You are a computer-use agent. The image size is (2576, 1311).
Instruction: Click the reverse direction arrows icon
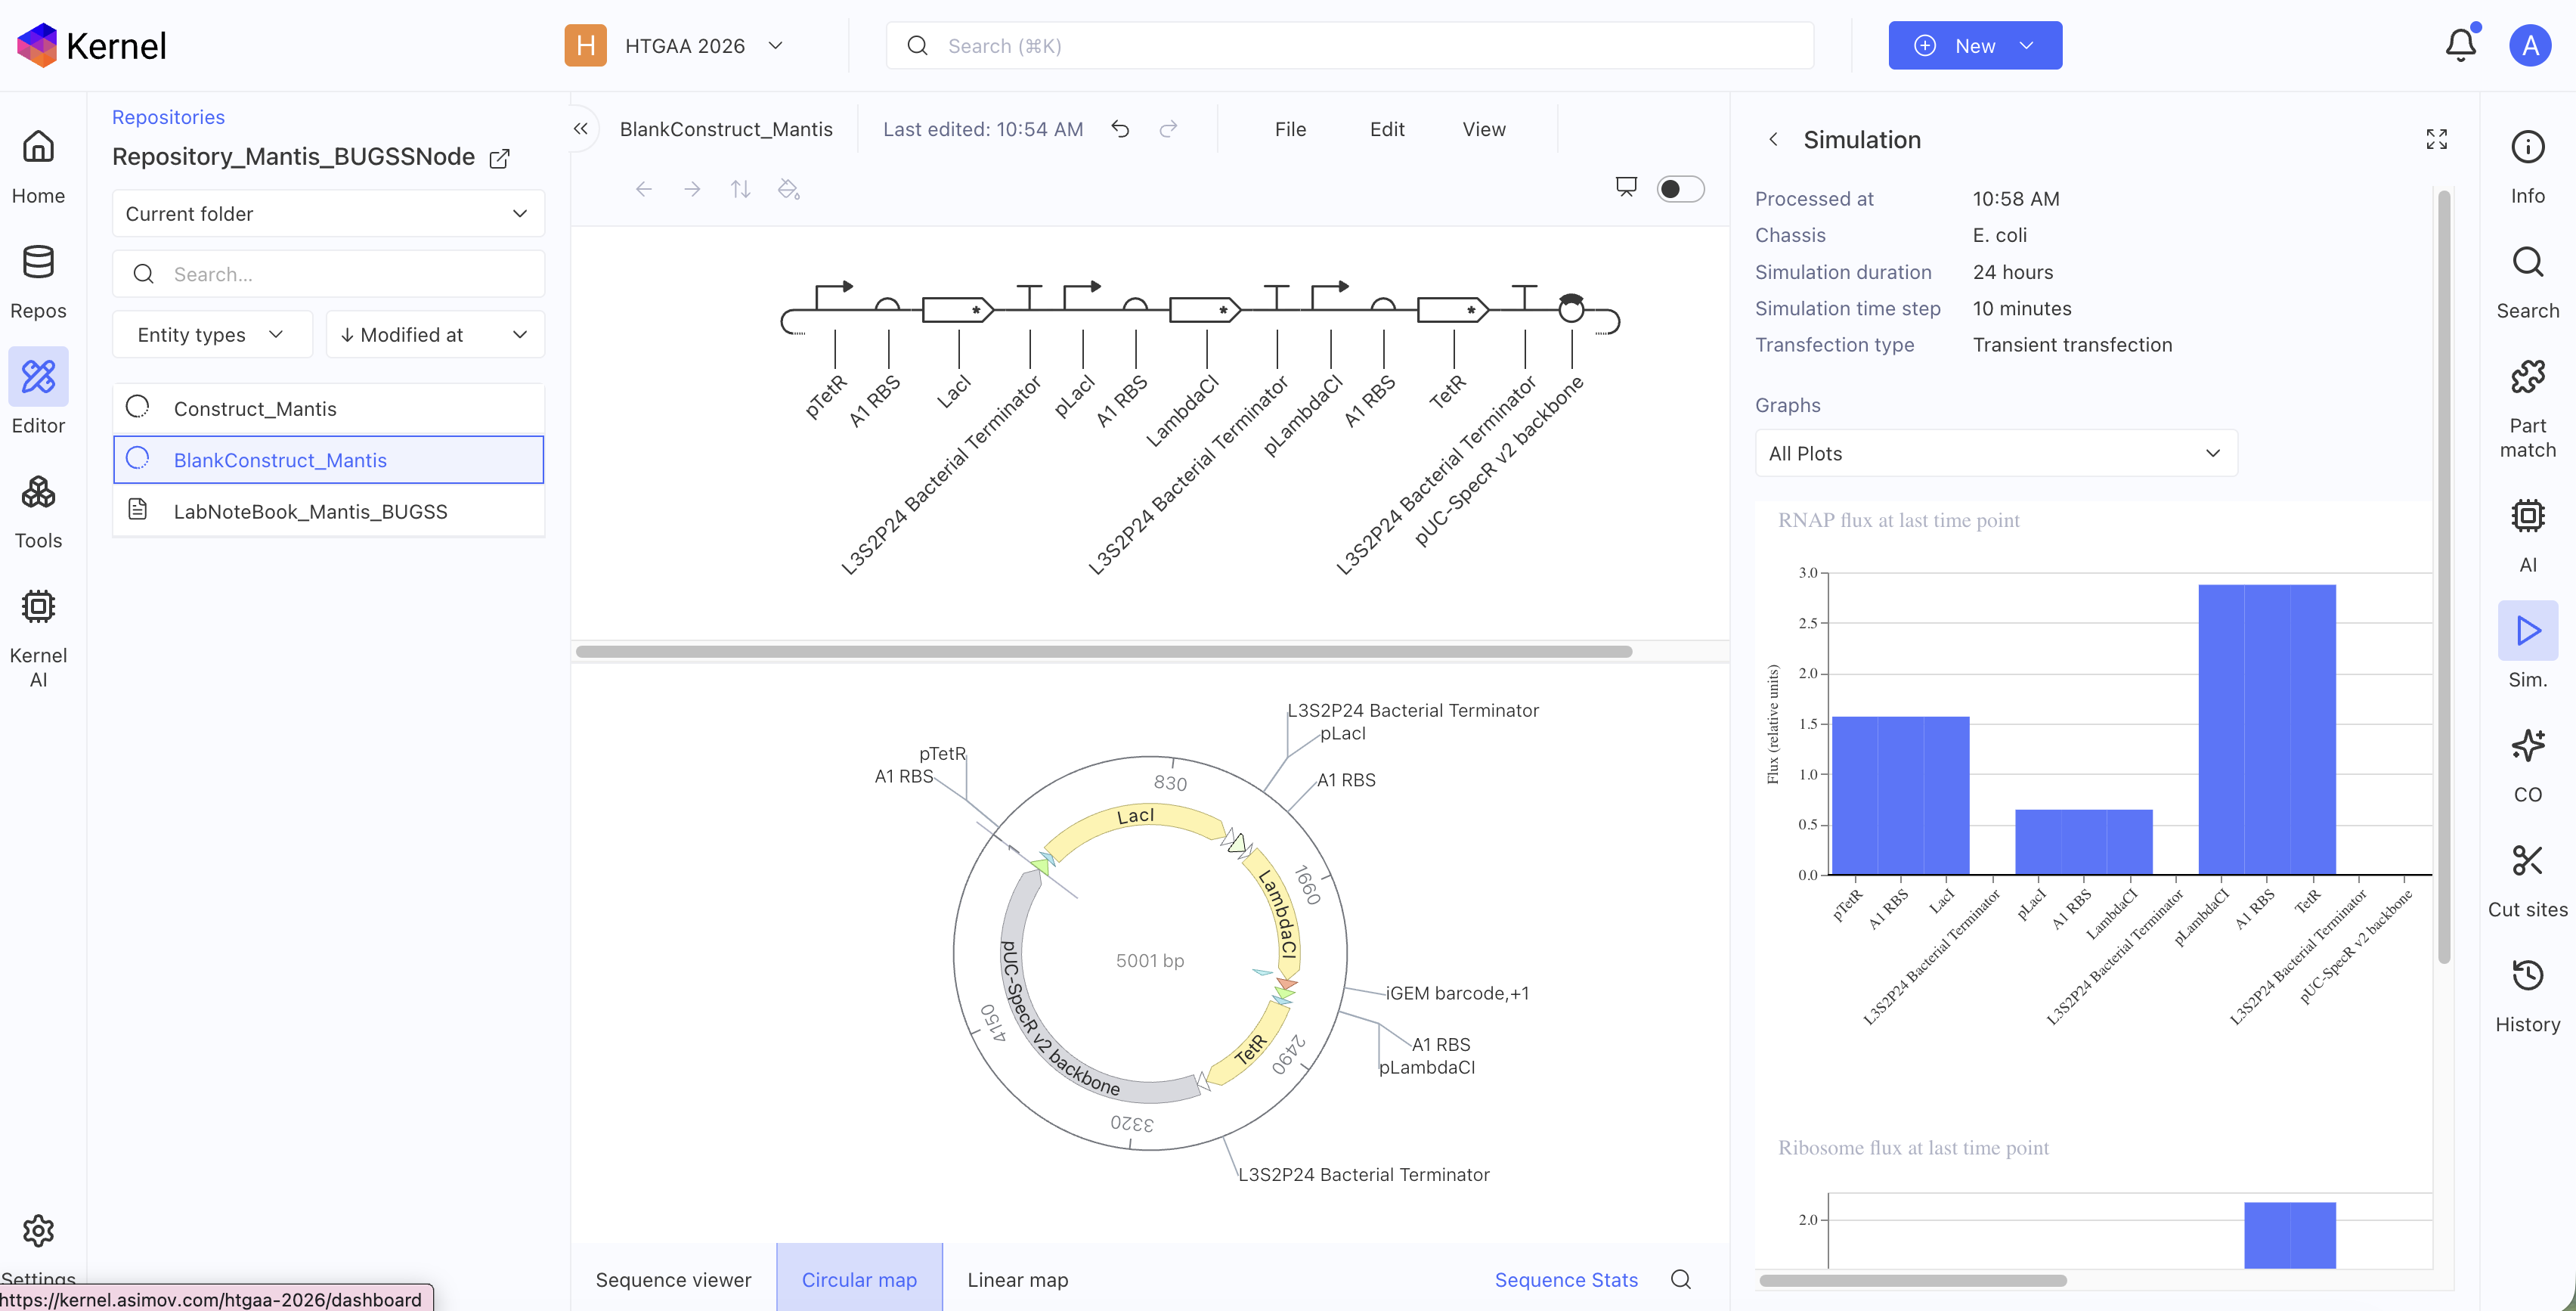click(740, 189)
